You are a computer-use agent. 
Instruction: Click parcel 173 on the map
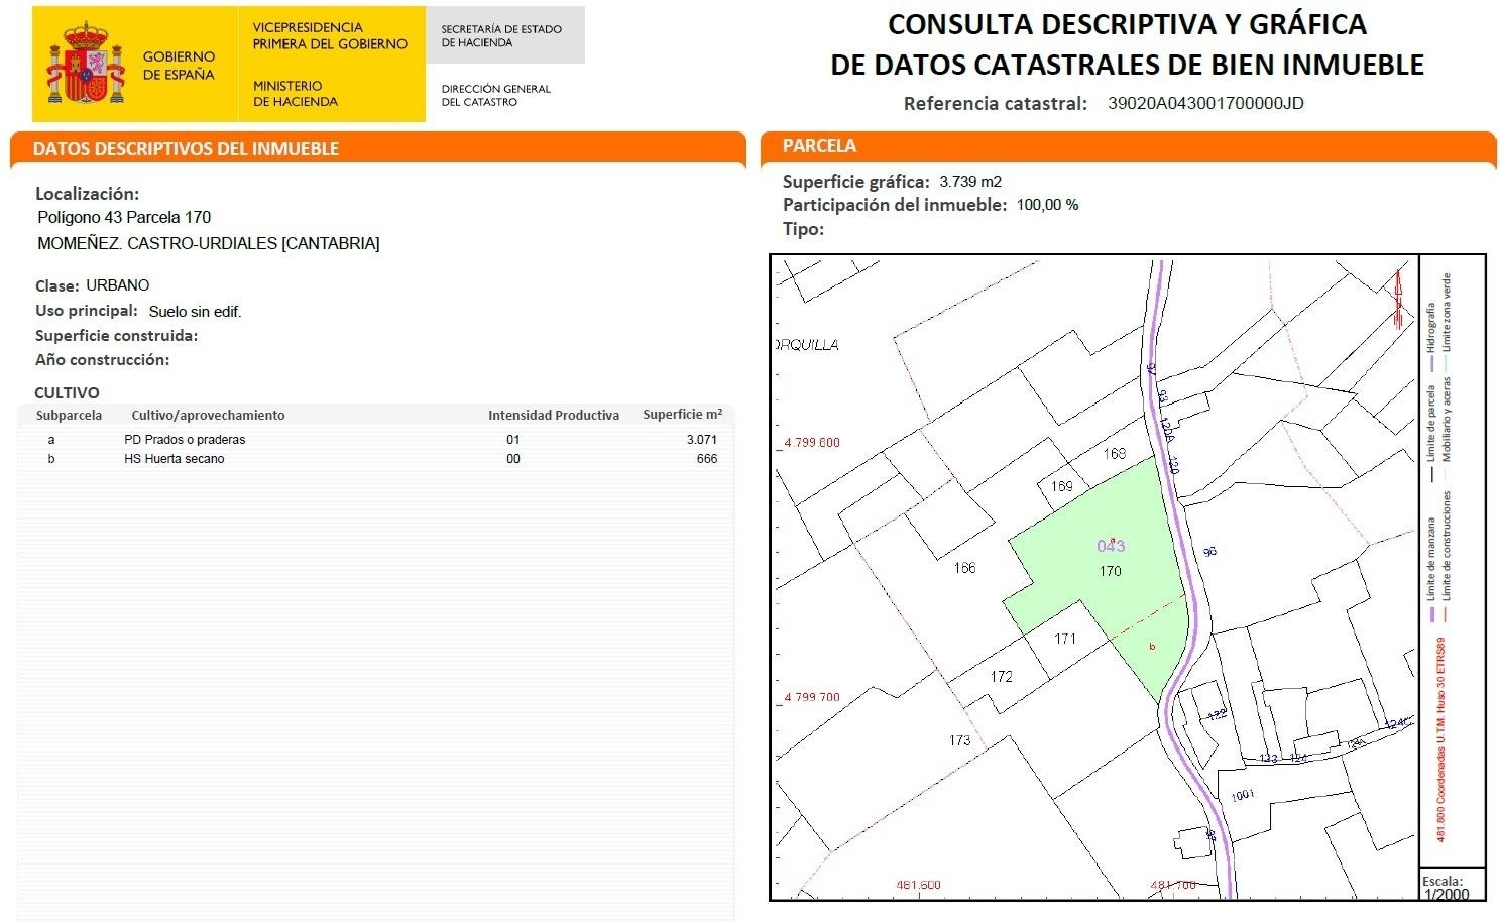(x=958, y=740)
